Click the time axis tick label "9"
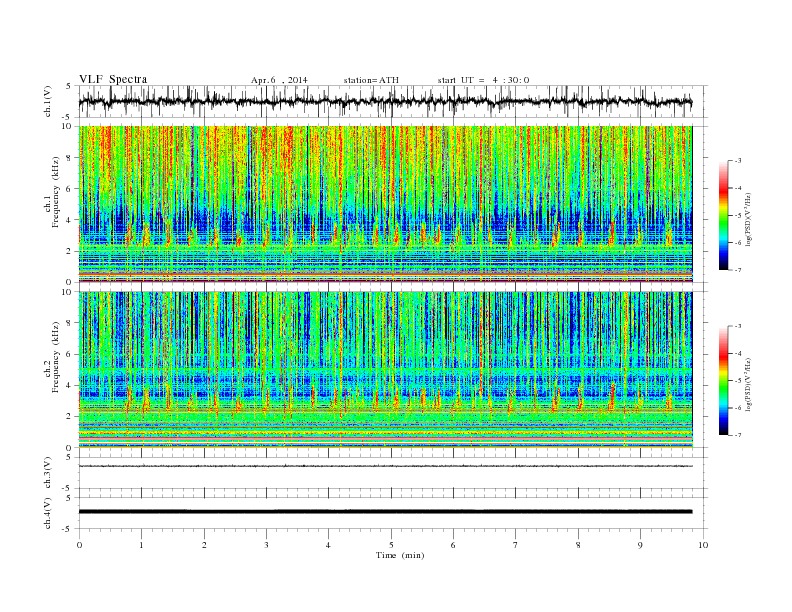The width and height of the screenshot is (792, 612). 640,545
